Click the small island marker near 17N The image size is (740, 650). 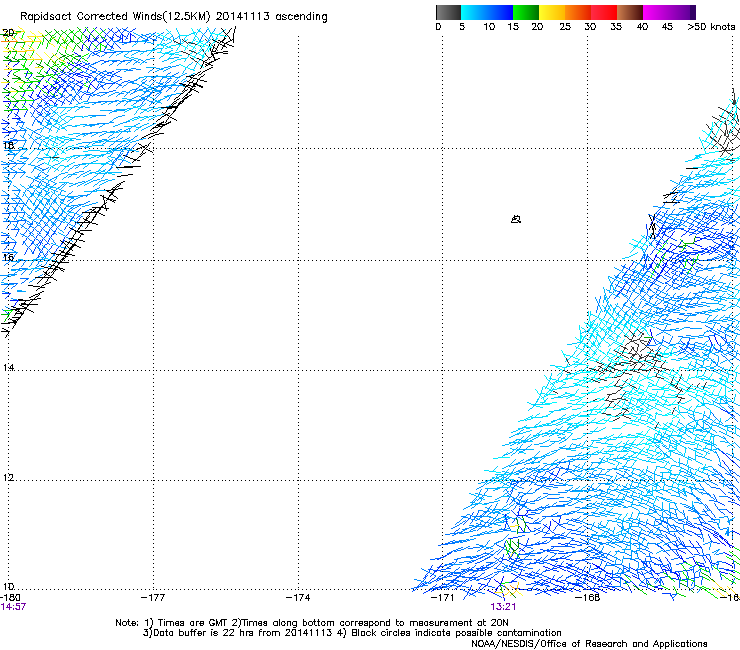coord(516,219)
